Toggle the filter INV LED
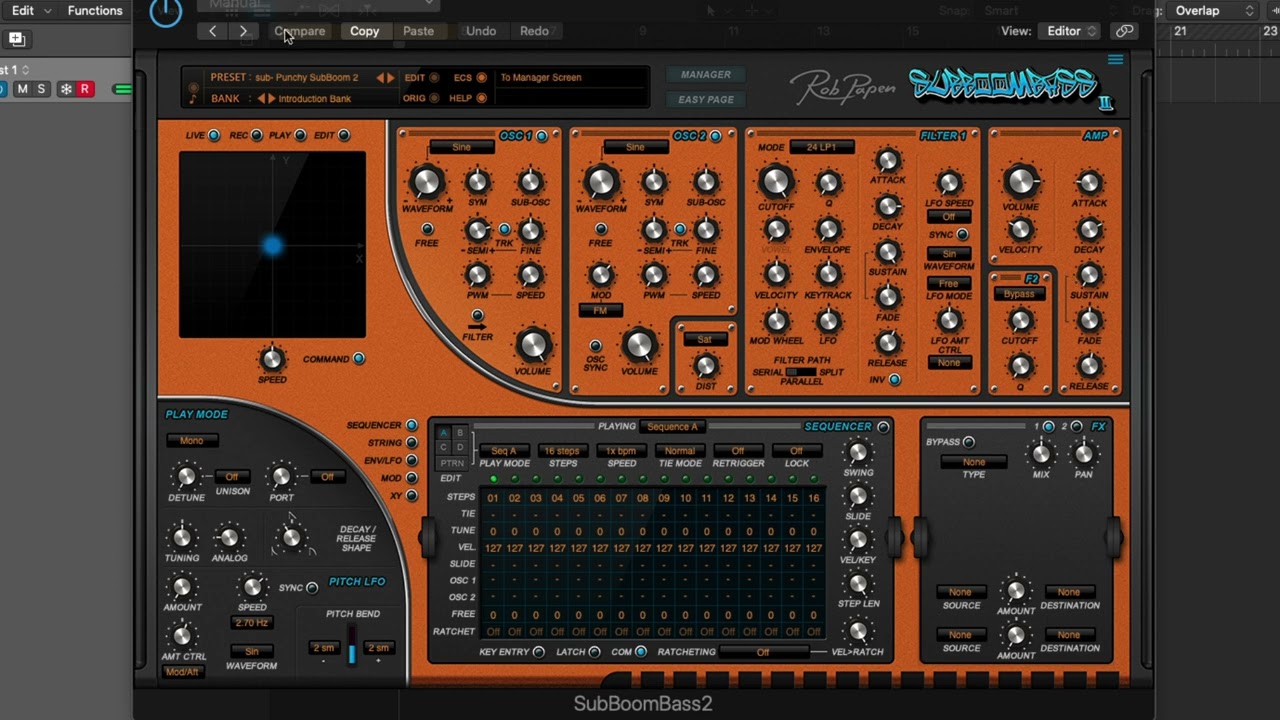Image resolution: width=1280 pixels, height=720 pixels. tap(895, 380)
